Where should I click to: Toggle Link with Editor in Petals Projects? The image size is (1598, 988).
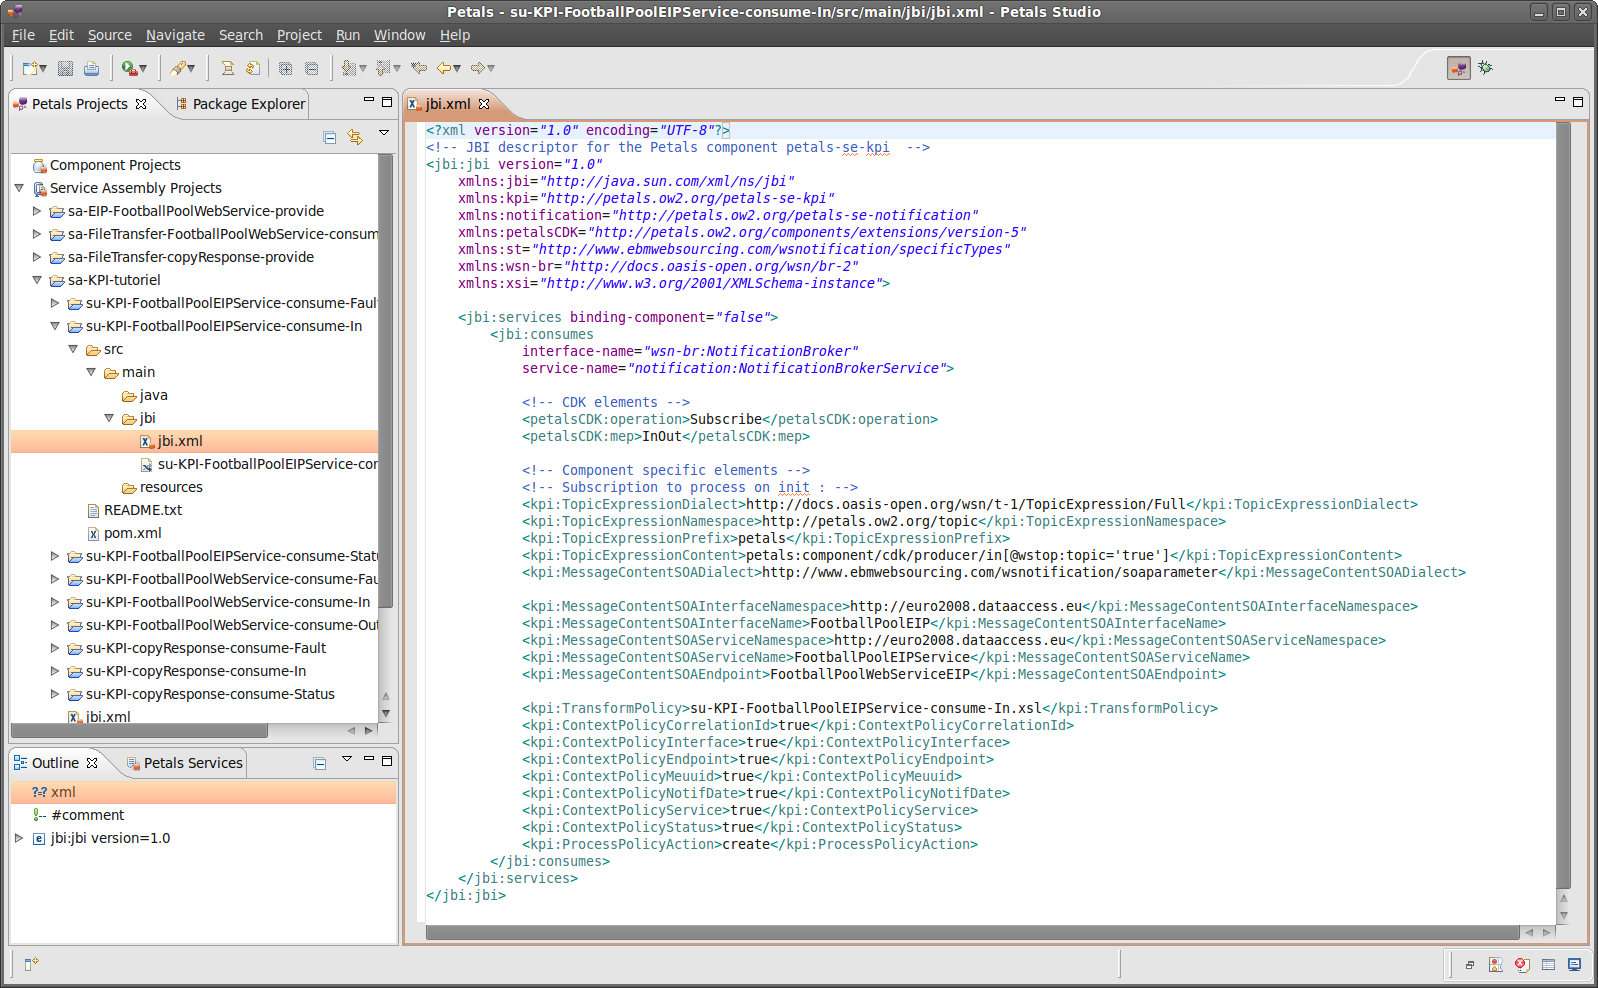click(x=355, y=137)
